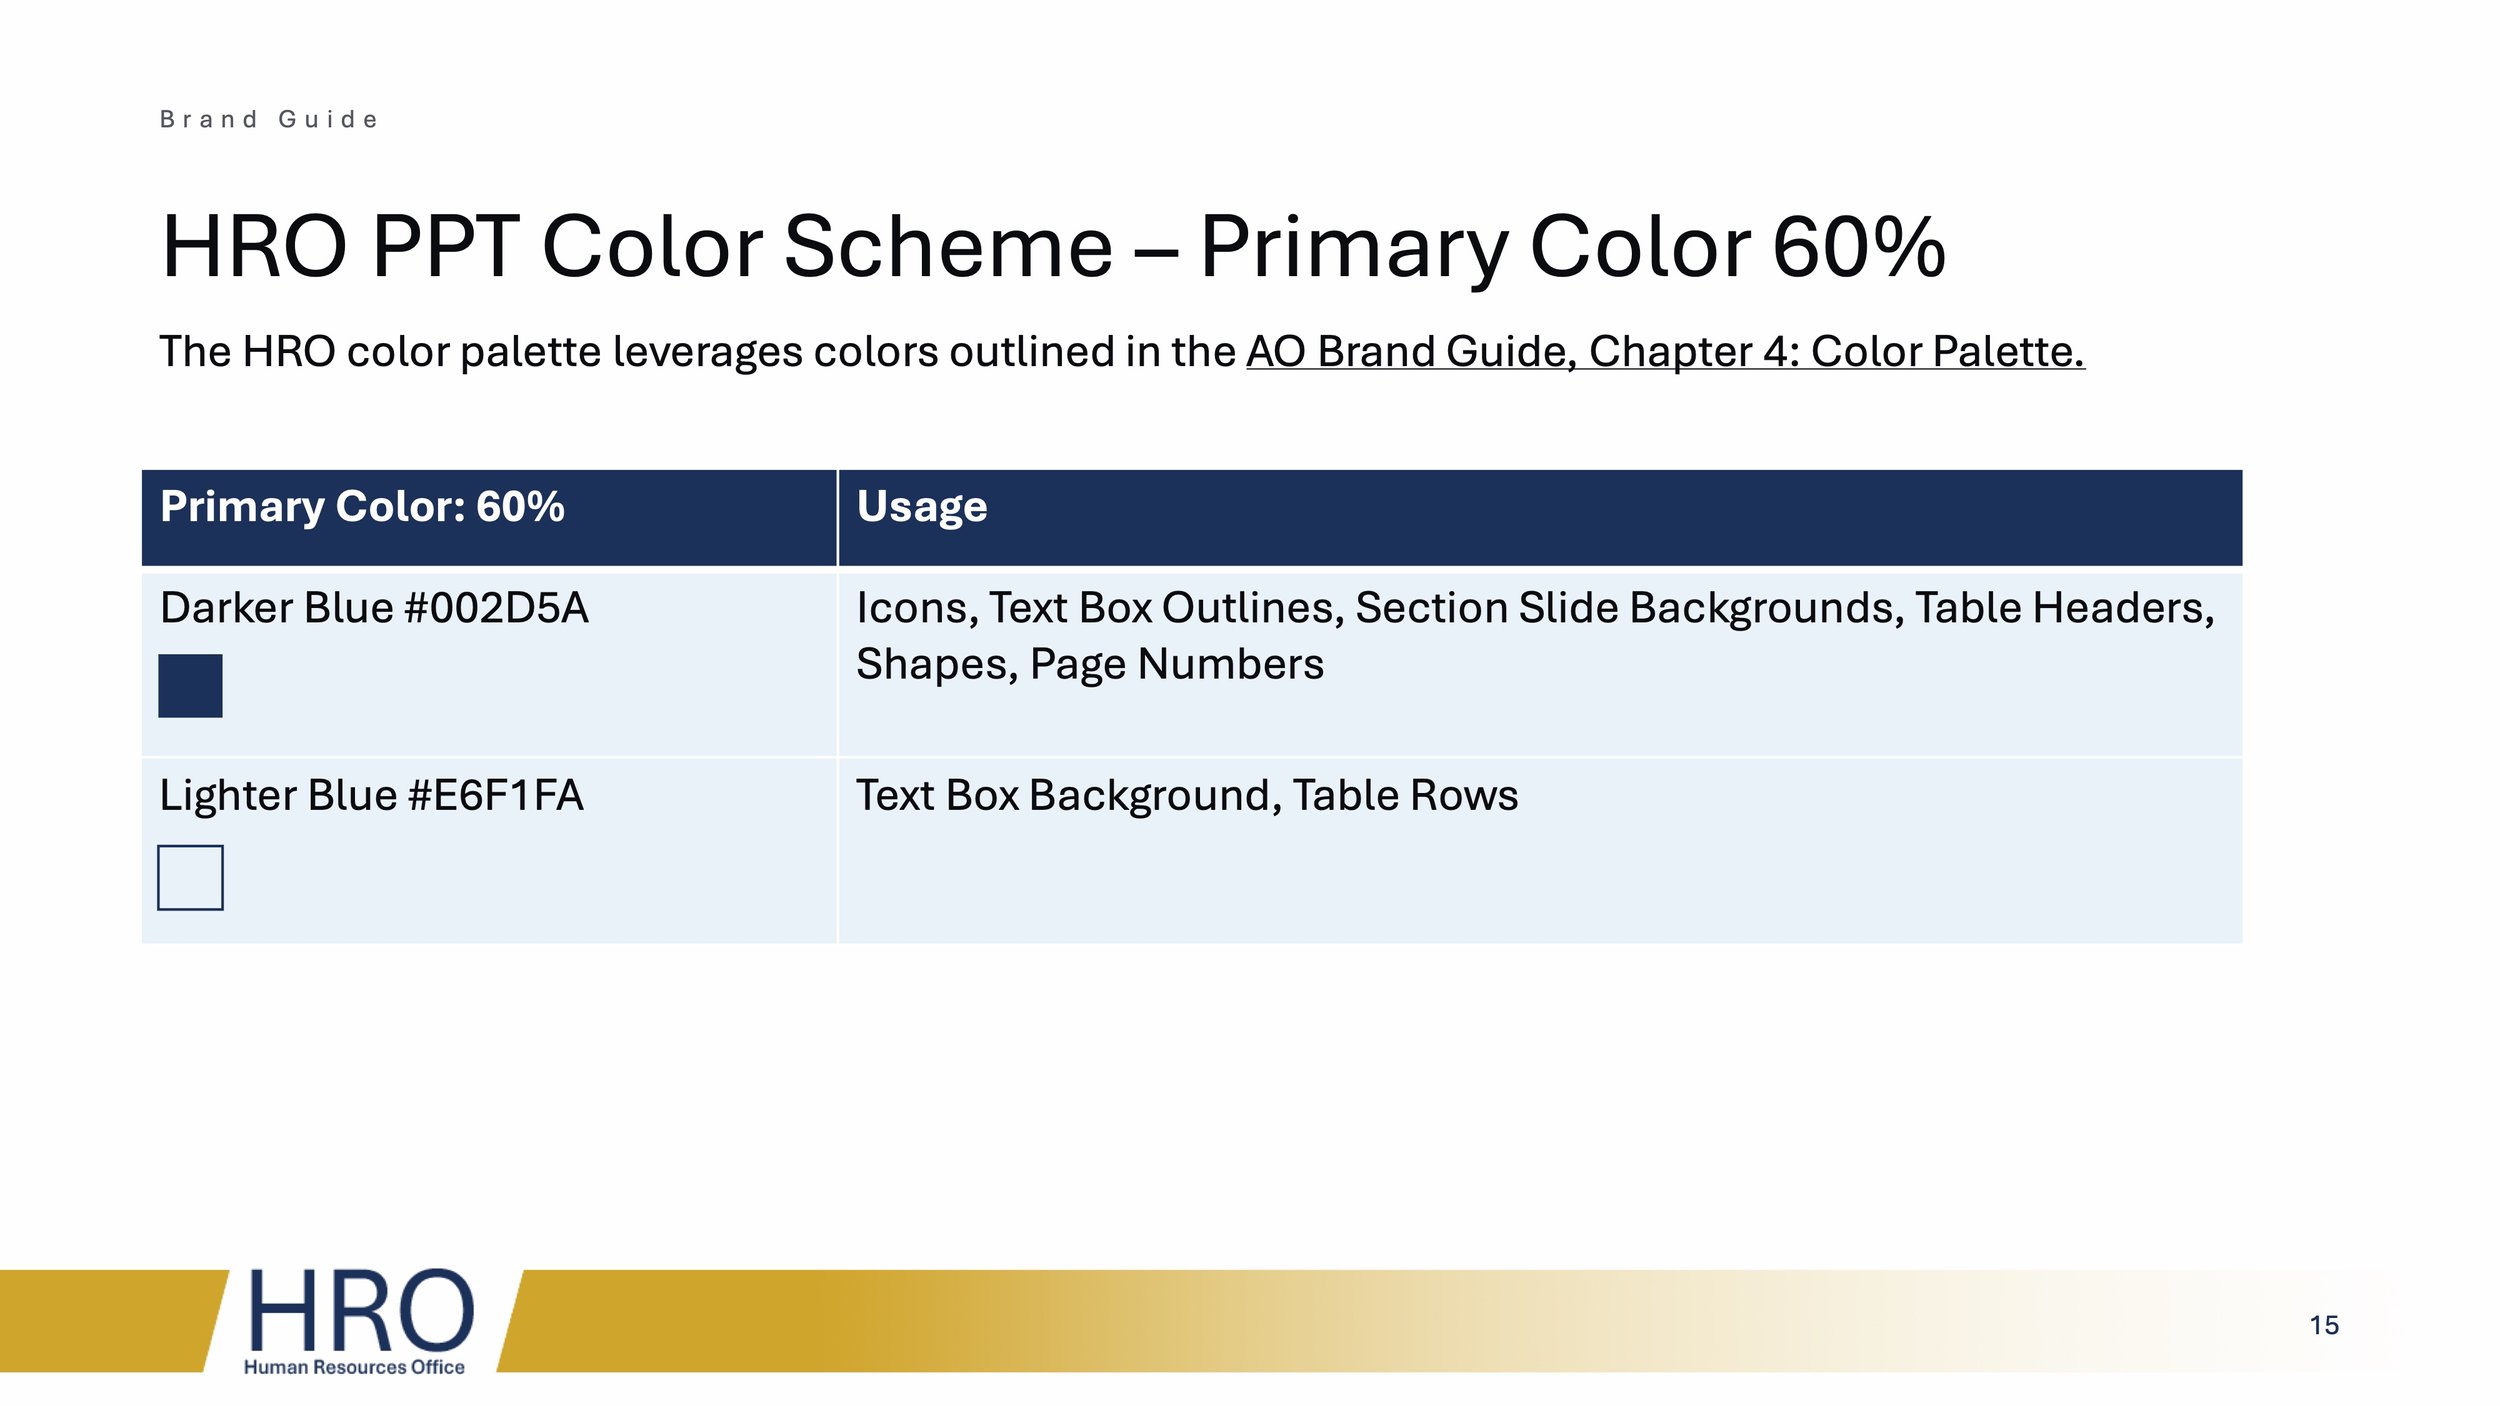This screenshot has height=1406, width=2500.
Task: Click the Human Resources Office caption
Action: pyautogui.click(x=354, y=1367)
